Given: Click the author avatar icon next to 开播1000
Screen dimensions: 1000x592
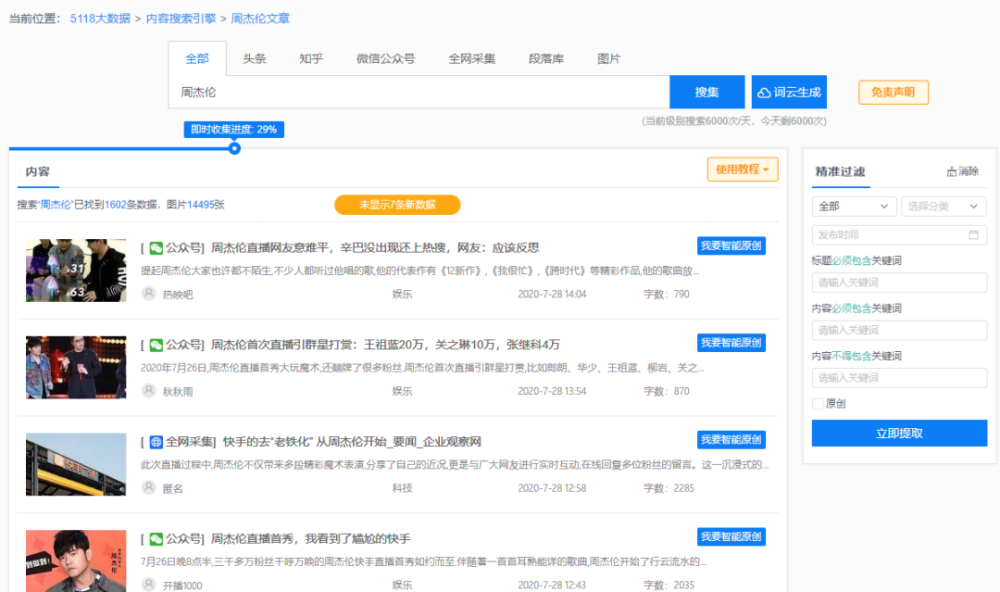Looking at the screenshot, I should [149, 585].
